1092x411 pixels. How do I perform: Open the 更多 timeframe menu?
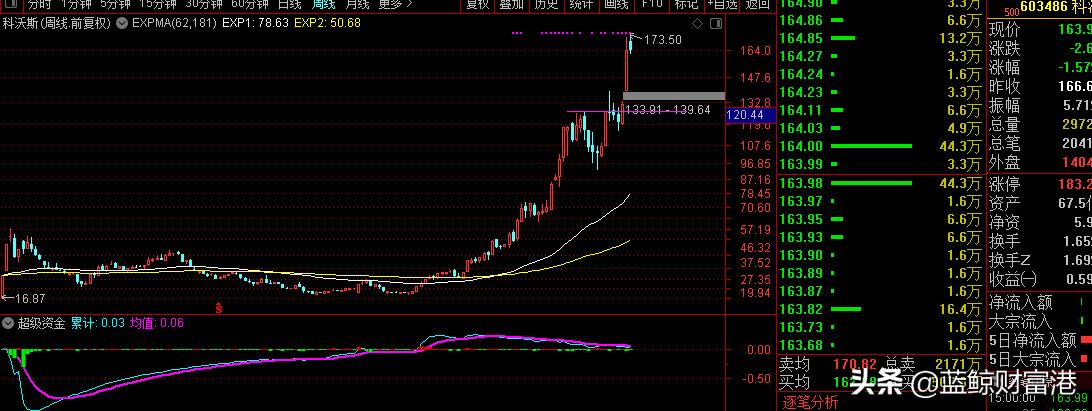coord(396,4)
